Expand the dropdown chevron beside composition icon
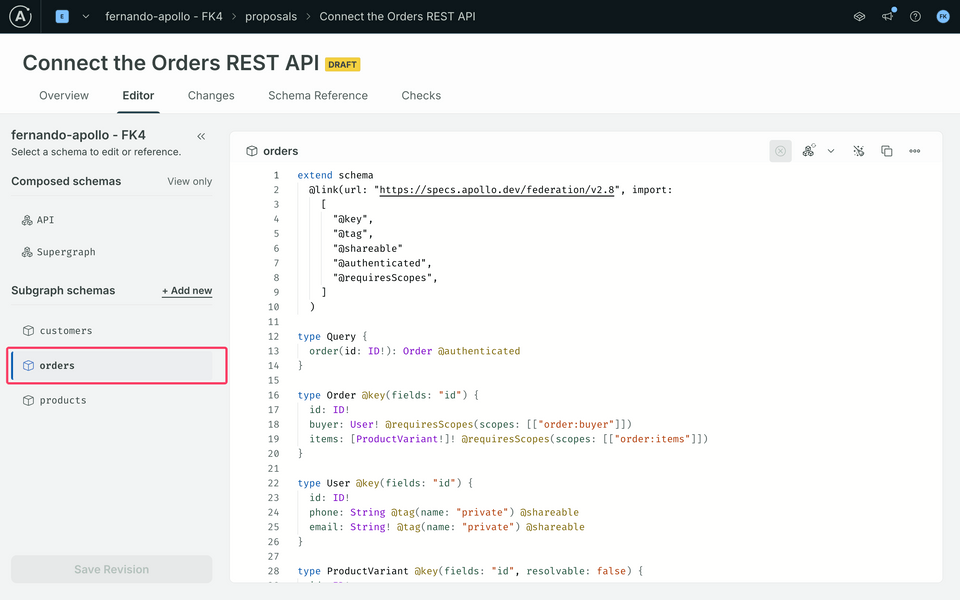 (831, 151)
